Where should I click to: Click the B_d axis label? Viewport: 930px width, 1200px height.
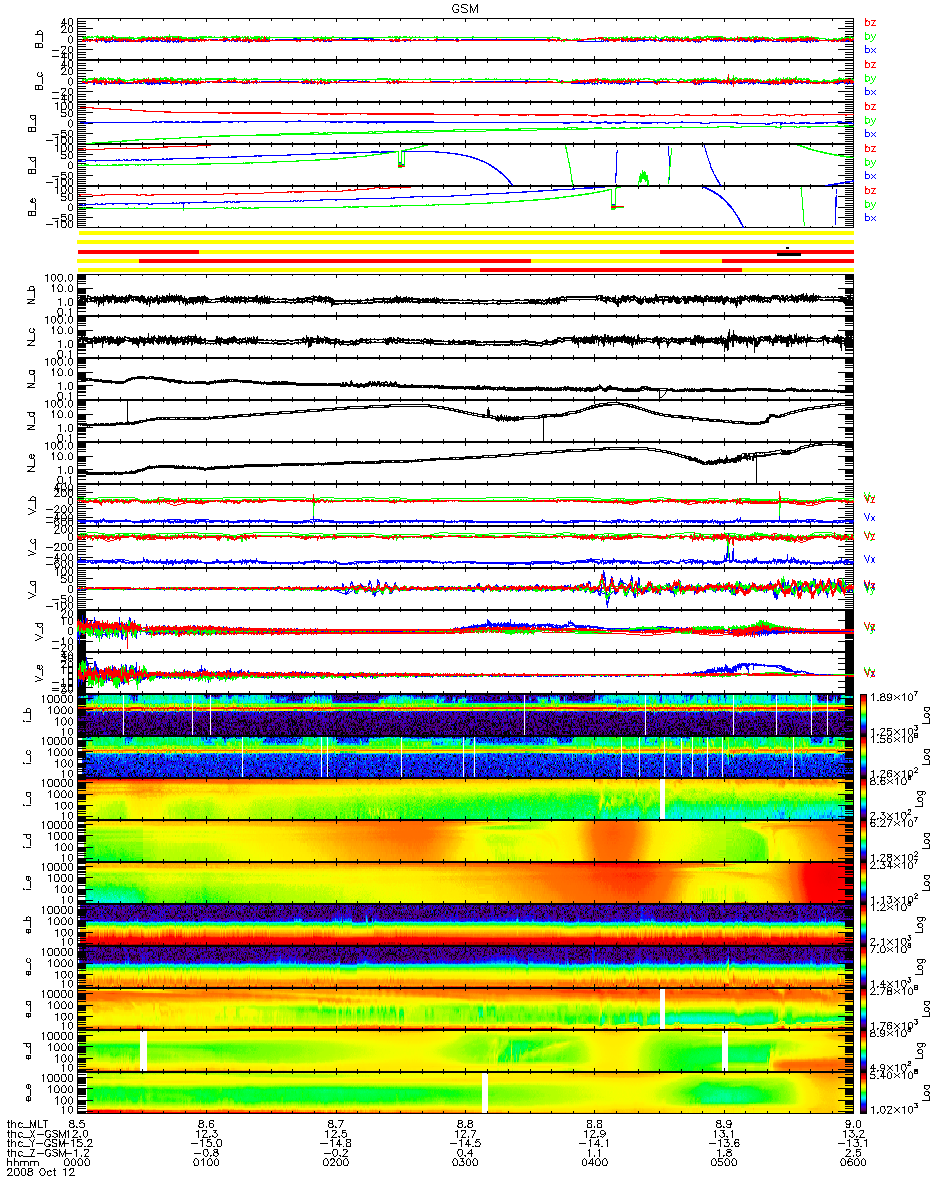[32, 166]
